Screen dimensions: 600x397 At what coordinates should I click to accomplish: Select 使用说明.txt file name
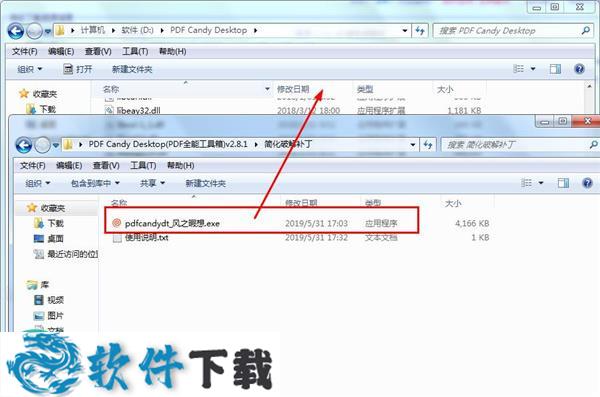pos(147,238)
